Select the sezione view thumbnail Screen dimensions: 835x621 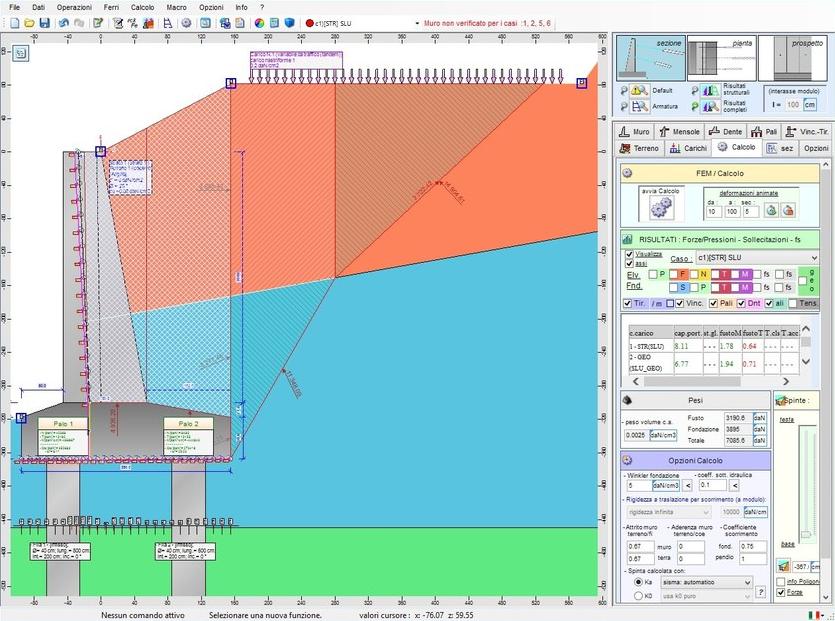(x=648, y=59)
